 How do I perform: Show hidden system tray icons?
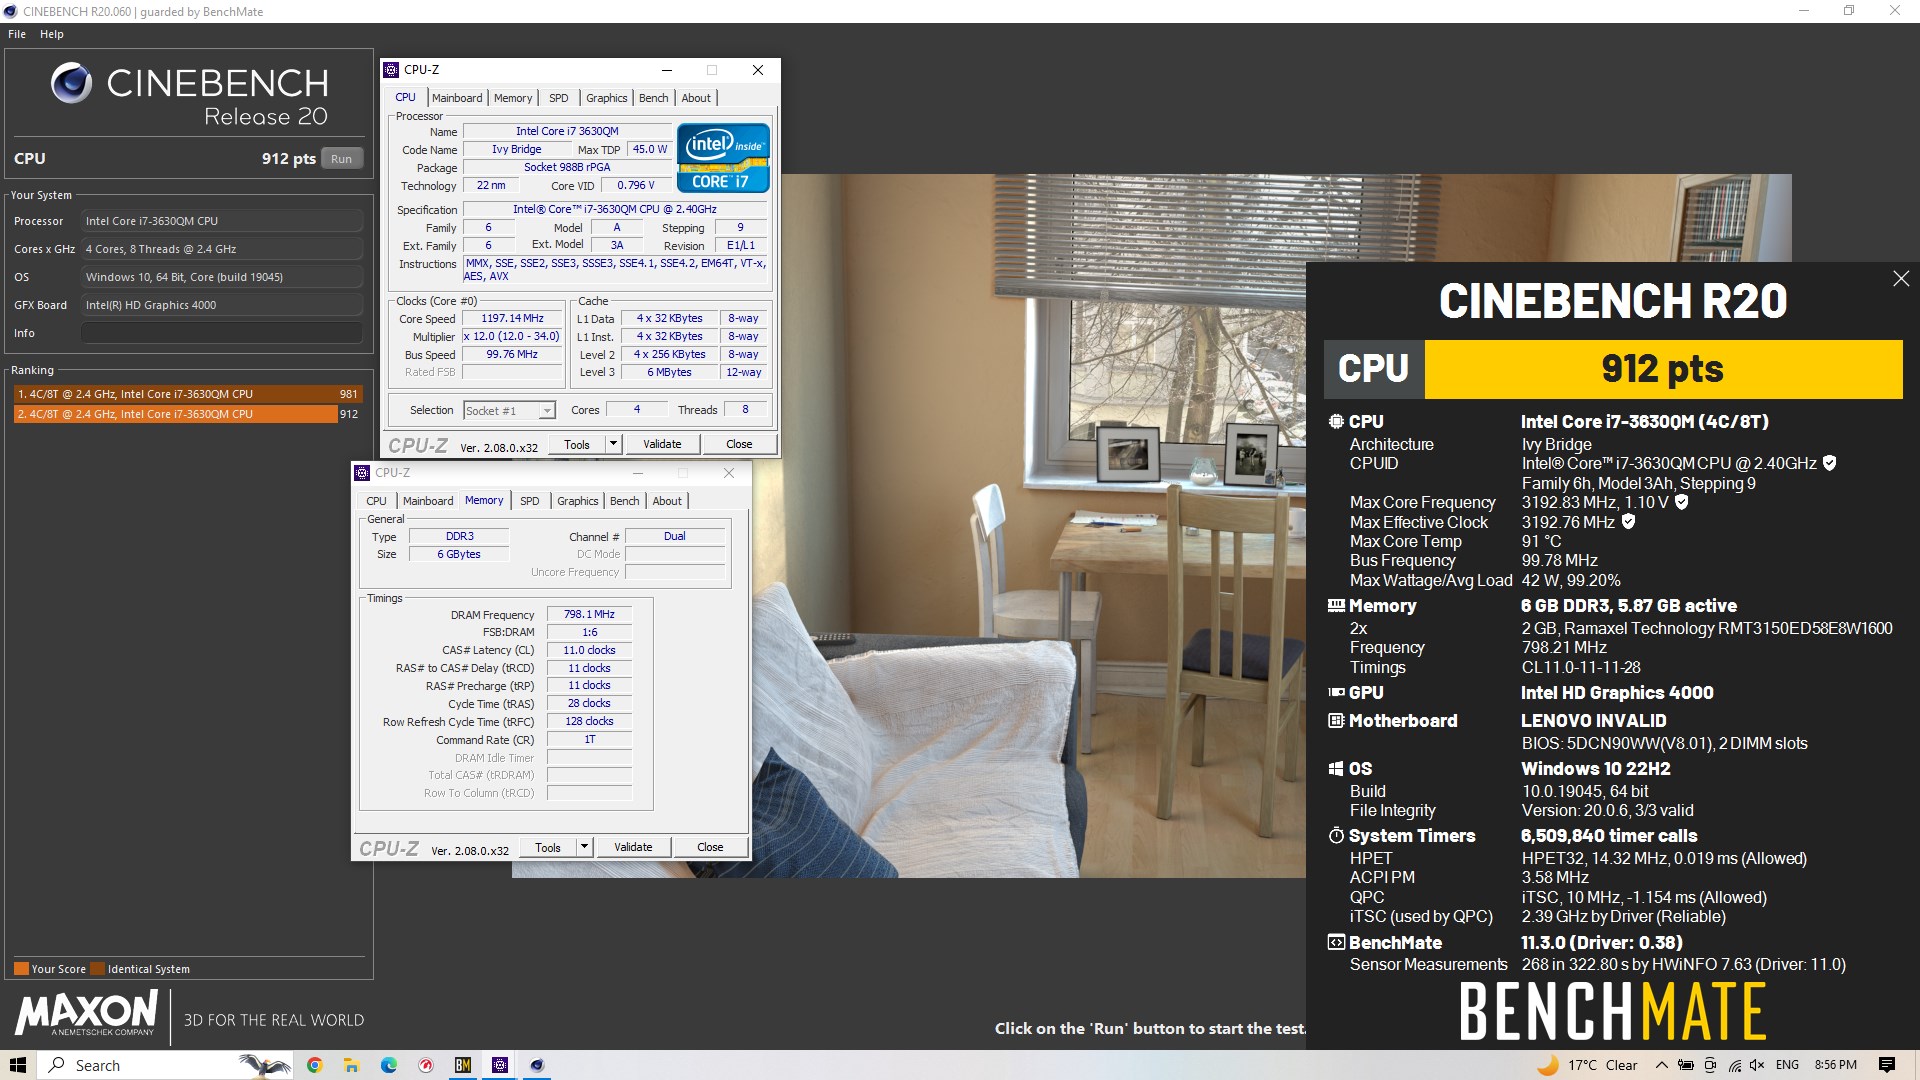point(1662,1065)
